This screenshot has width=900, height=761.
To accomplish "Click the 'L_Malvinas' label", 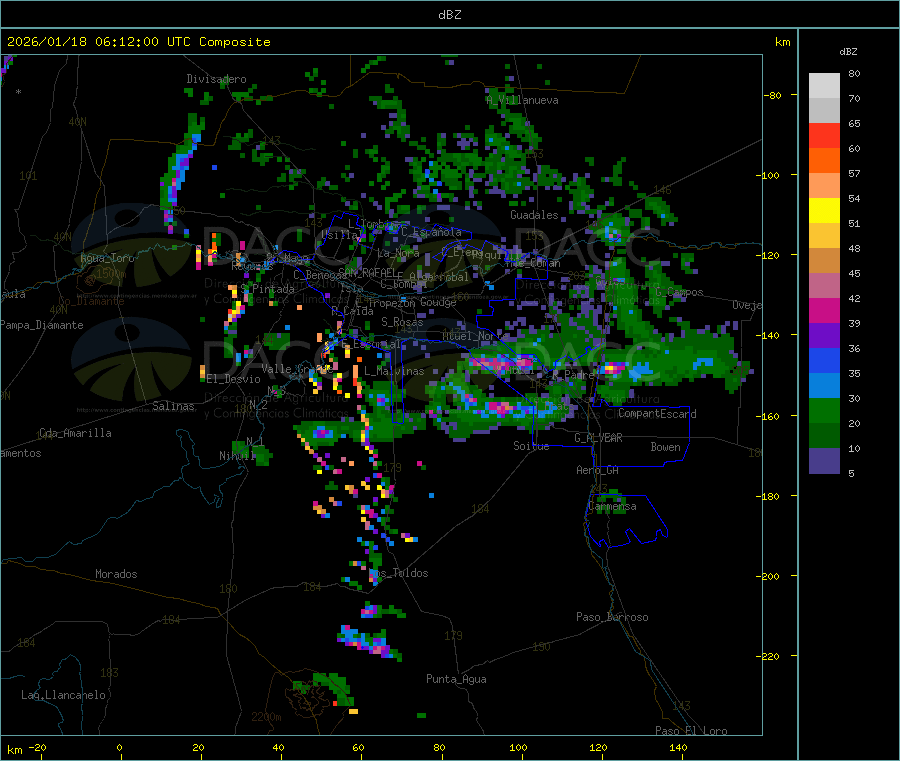I will [394, 372].
